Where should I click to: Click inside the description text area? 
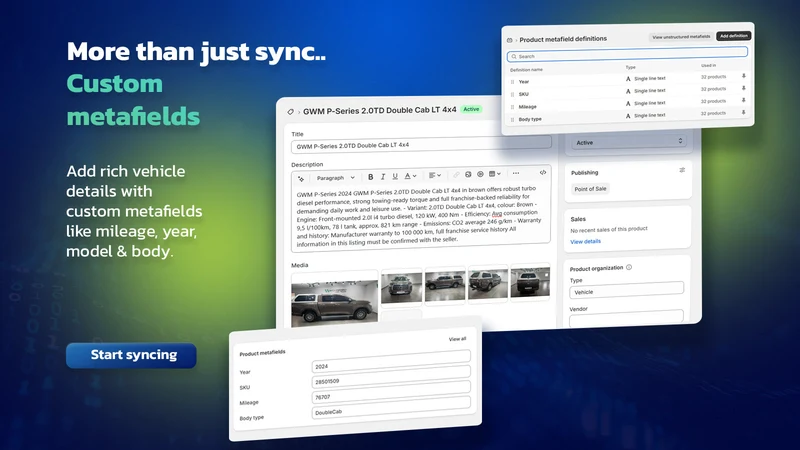419,217
